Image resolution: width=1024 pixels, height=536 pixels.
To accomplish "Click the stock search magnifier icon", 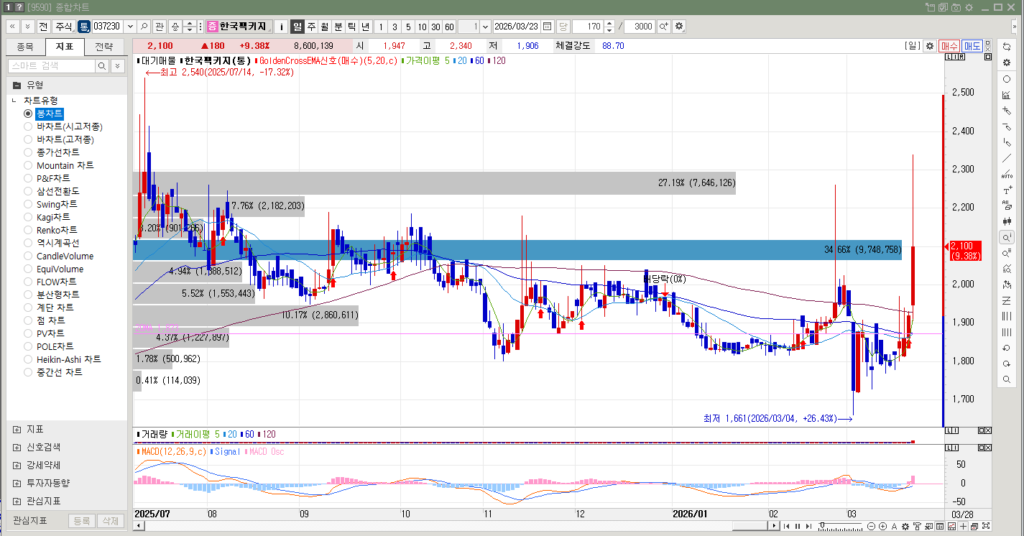I will 144,26.
